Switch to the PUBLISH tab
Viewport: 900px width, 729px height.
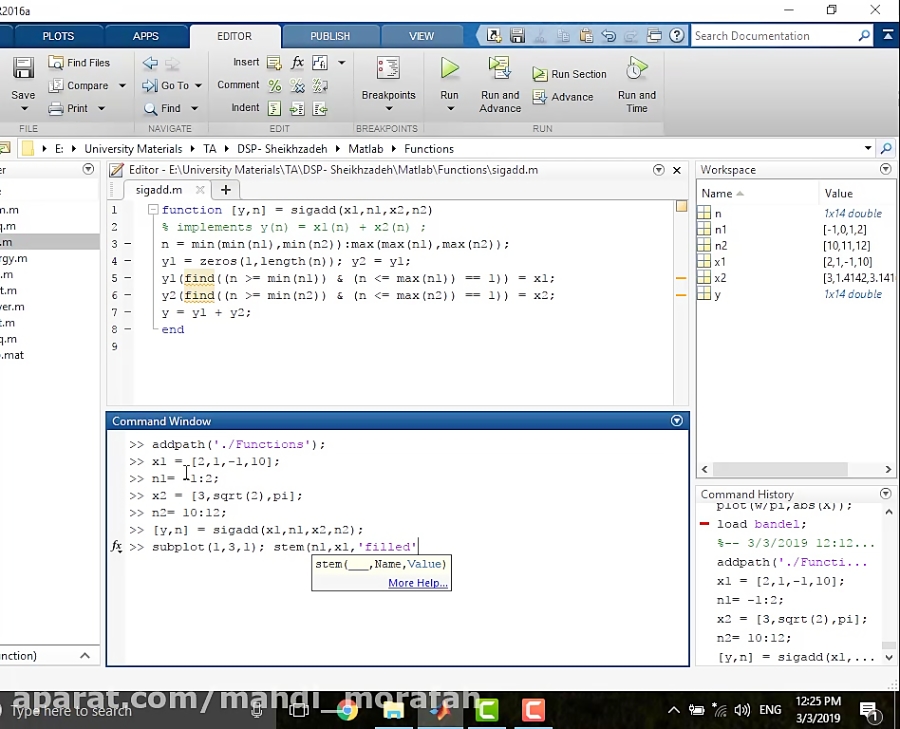(x=330, y=36)
